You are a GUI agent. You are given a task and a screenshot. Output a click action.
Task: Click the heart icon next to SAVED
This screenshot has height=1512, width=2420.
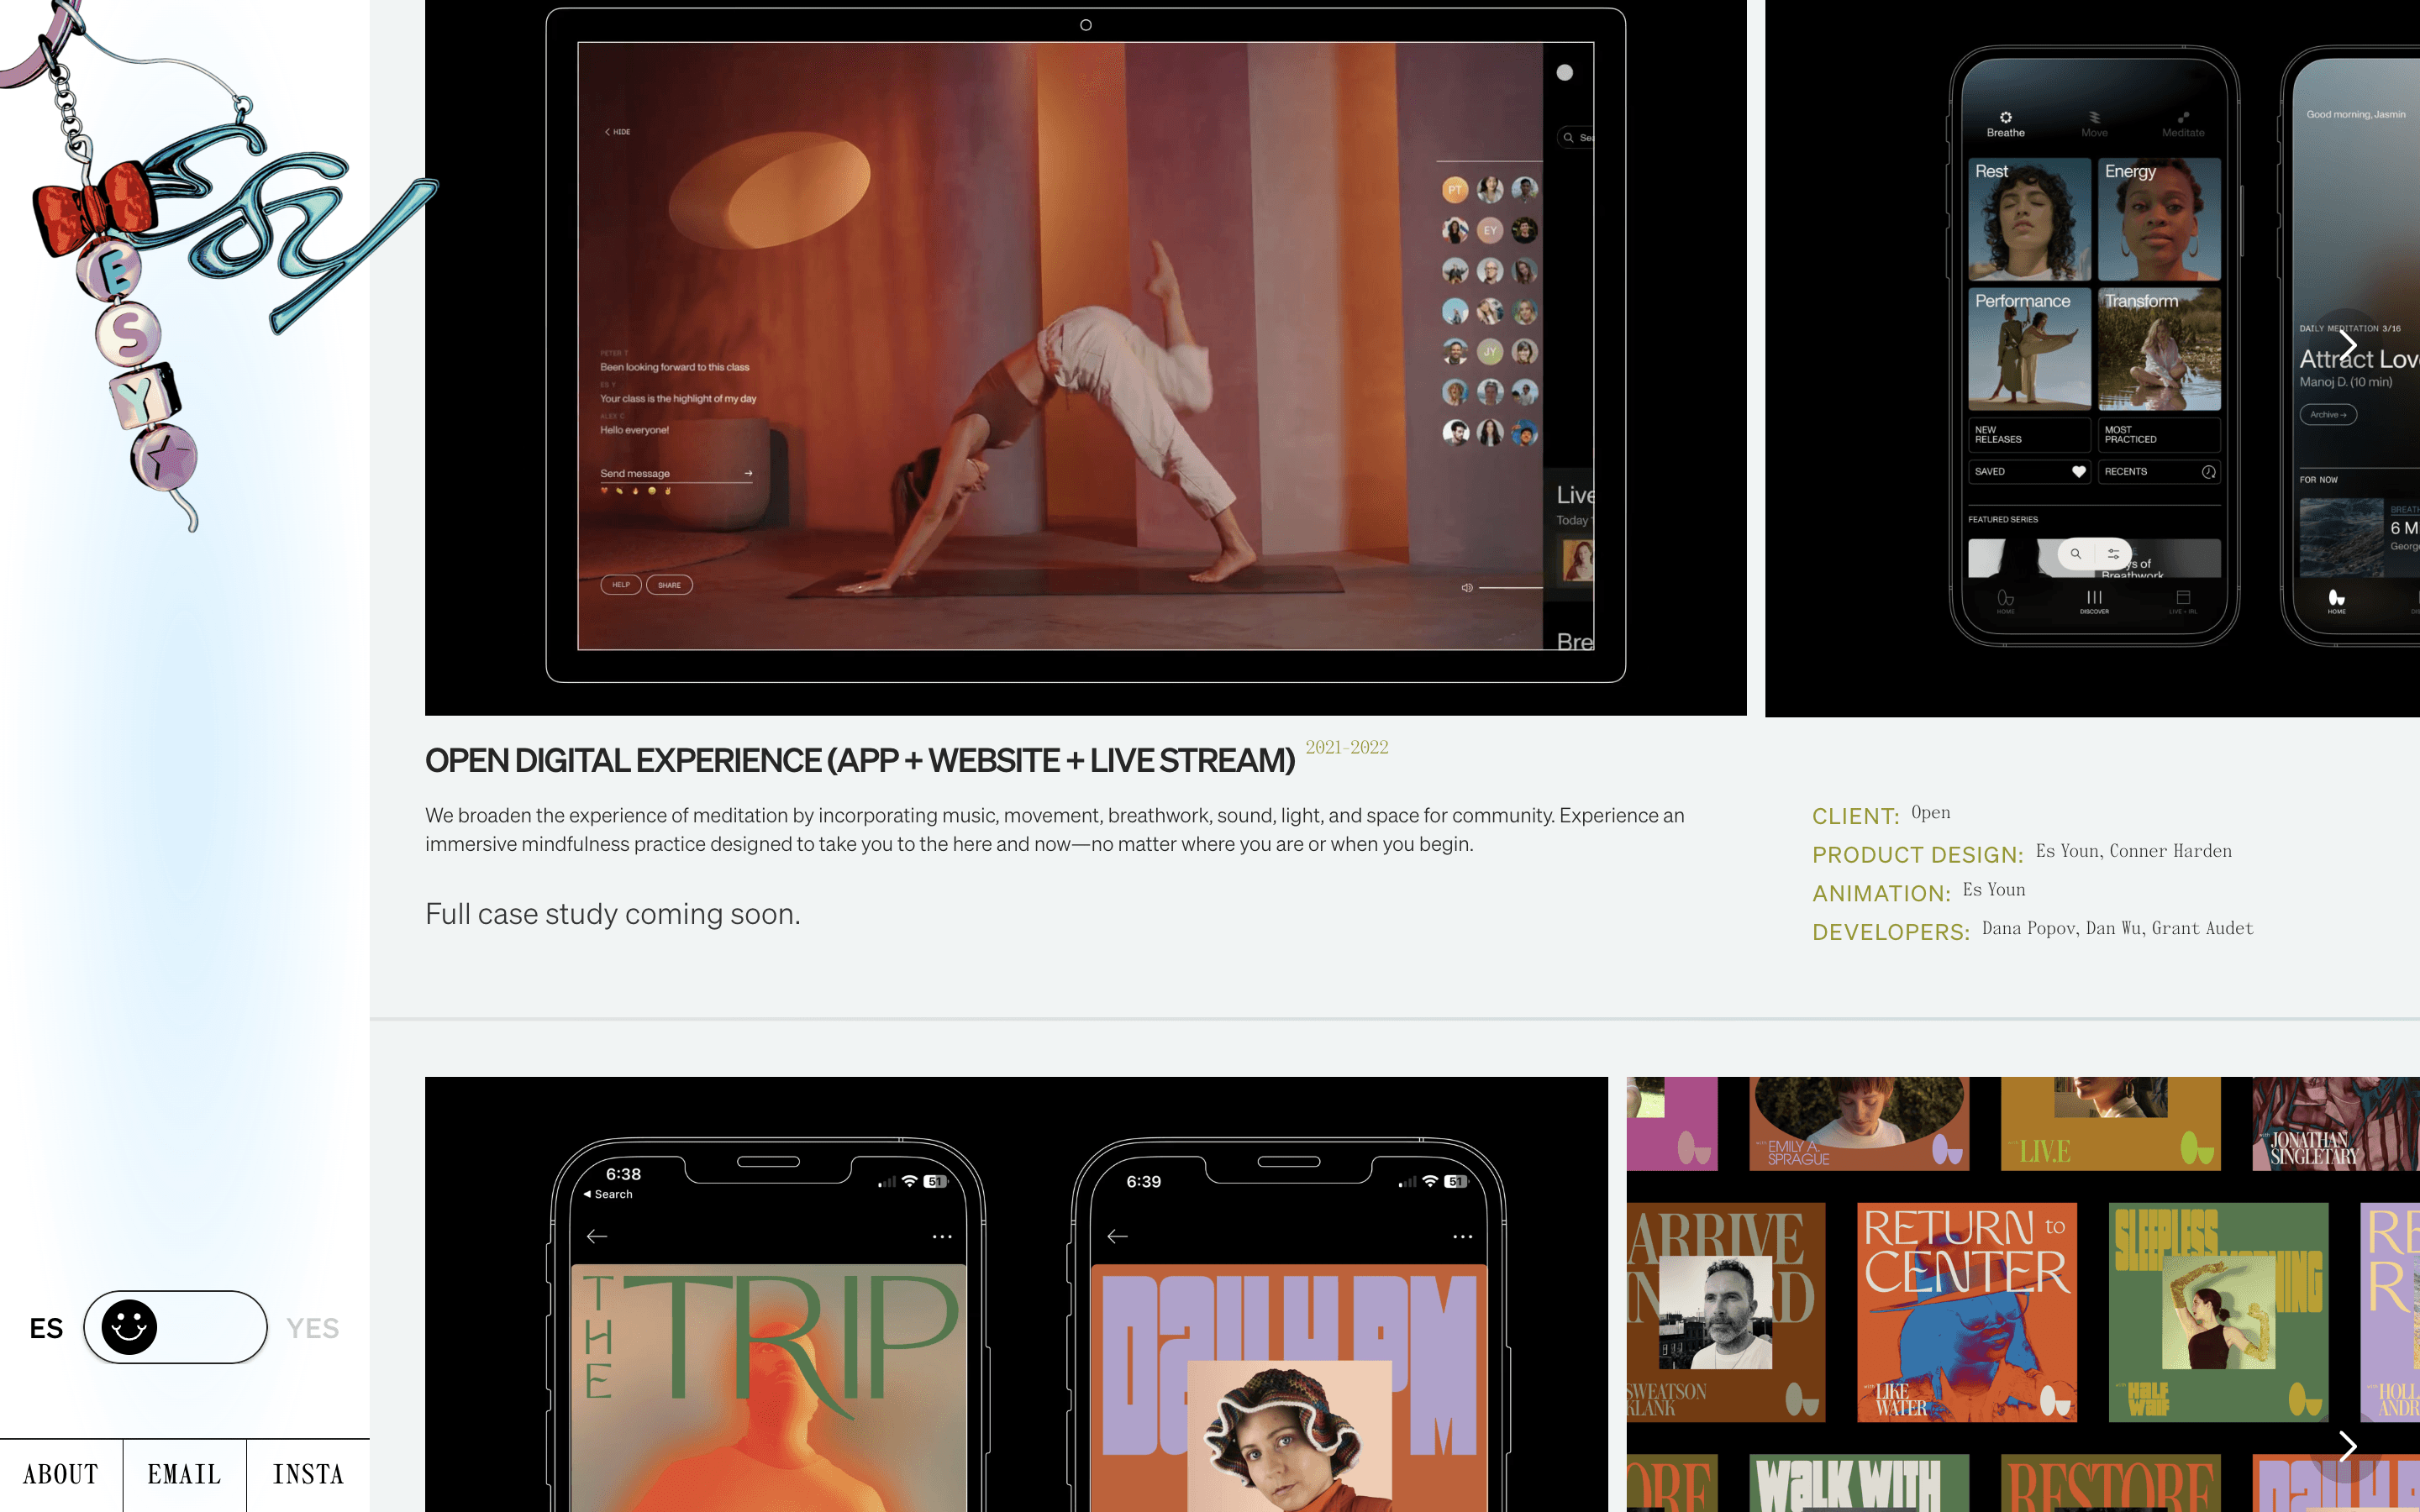pyautogui.click(x=2078, y=471)
